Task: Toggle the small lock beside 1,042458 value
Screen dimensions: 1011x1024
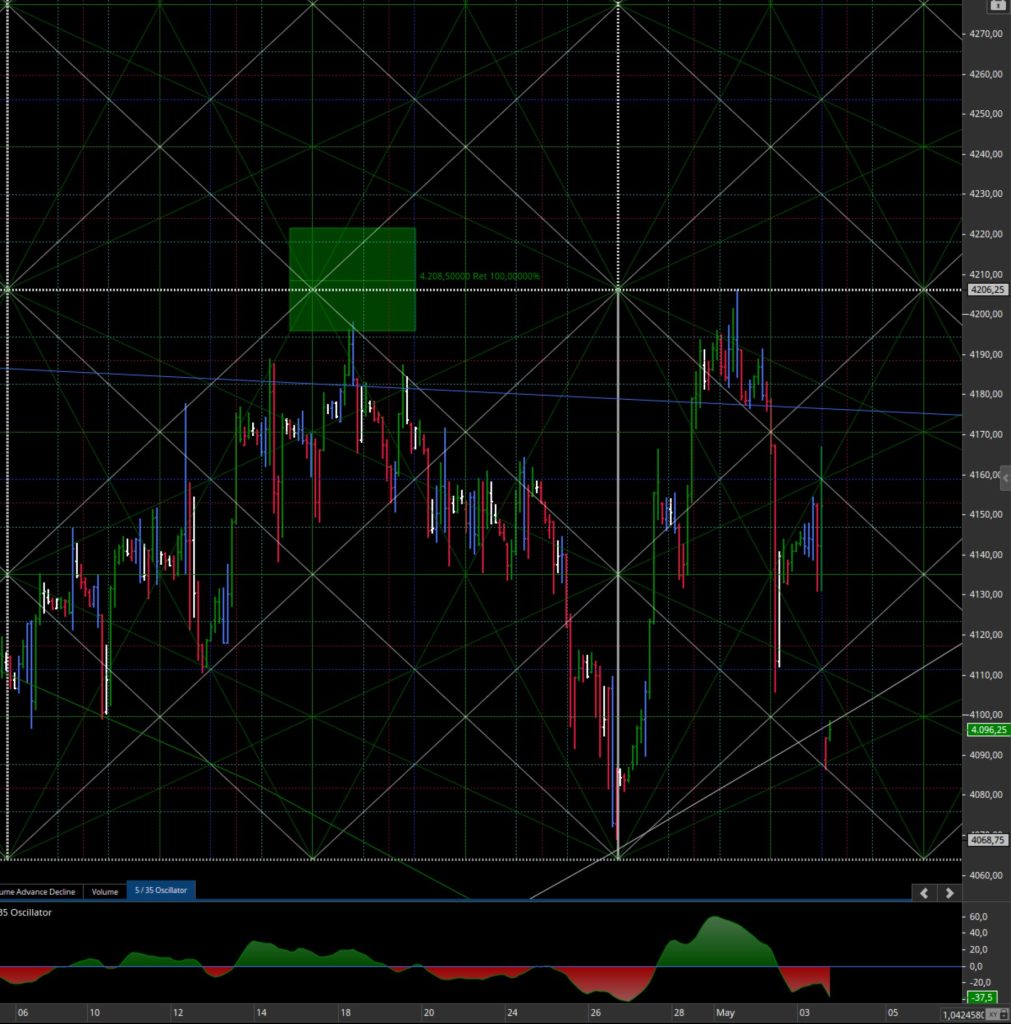Action: tap(1004, 1014)
